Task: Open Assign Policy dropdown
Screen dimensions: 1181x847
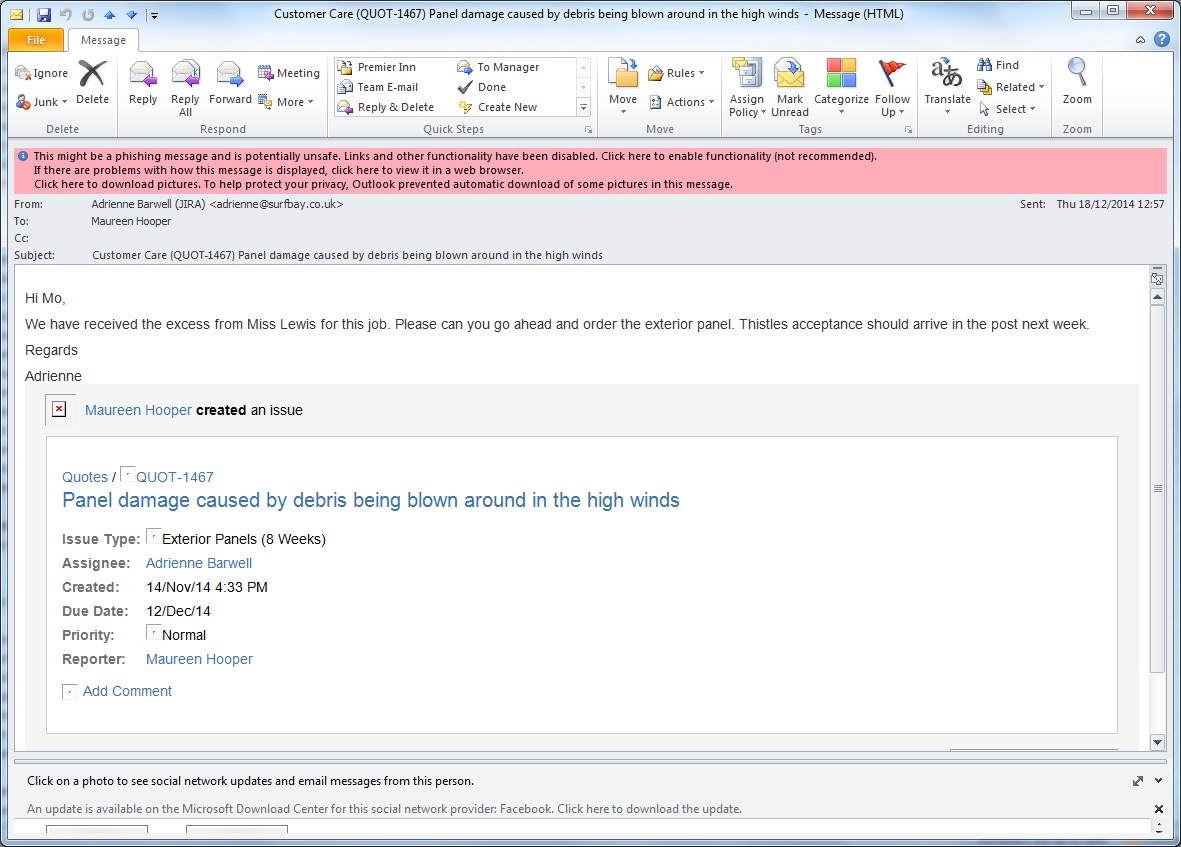Action: pos(747,105)
